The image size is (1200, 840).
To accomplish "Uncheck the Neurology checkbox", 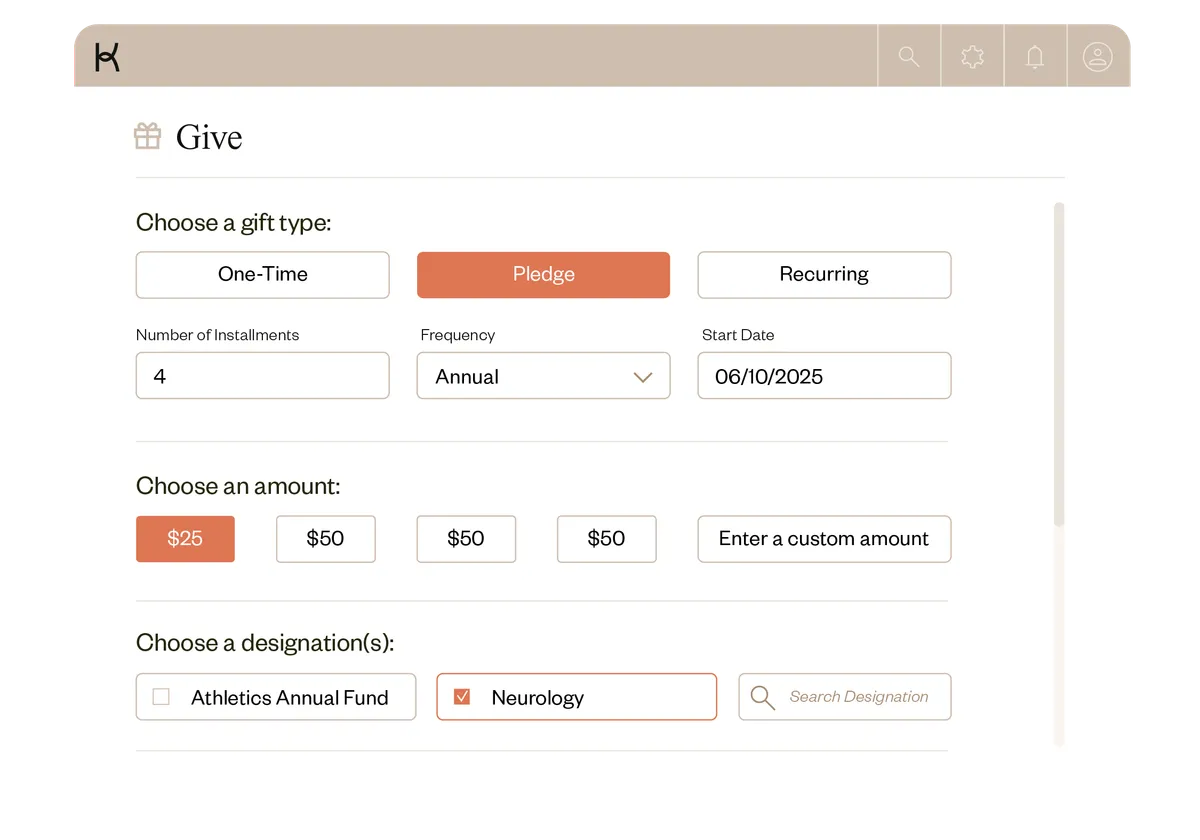I will coord(462,697).
